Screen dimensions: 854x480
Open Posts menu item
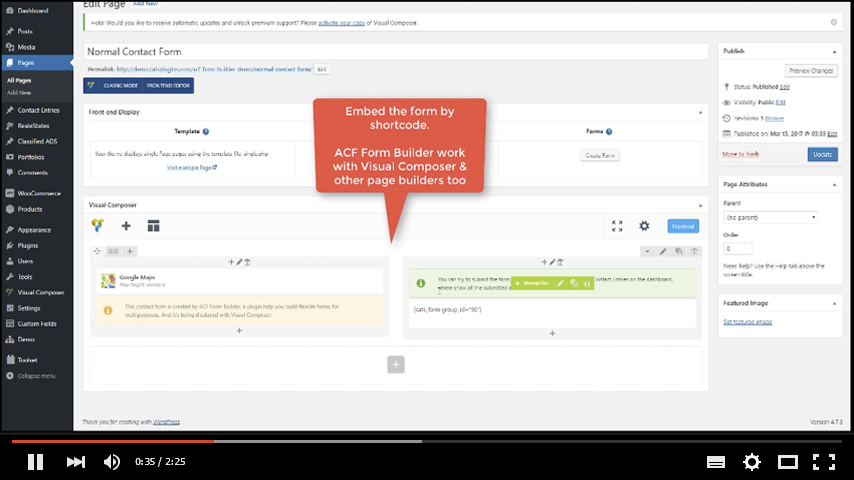coord(25,32)
